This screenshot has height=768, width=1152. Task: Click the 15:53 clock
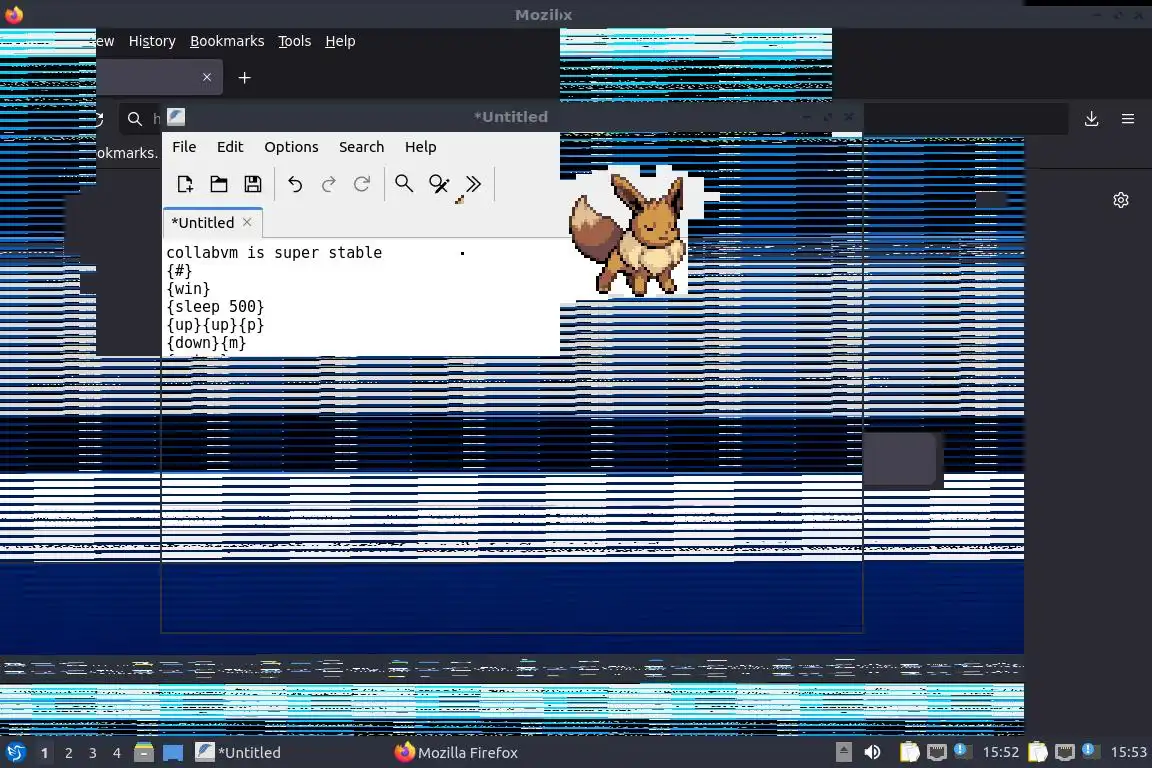1128,752
